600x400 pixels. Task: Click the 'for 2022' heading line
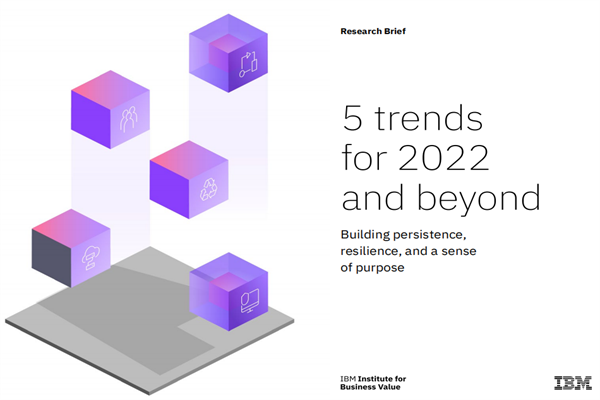pos(415,157)
